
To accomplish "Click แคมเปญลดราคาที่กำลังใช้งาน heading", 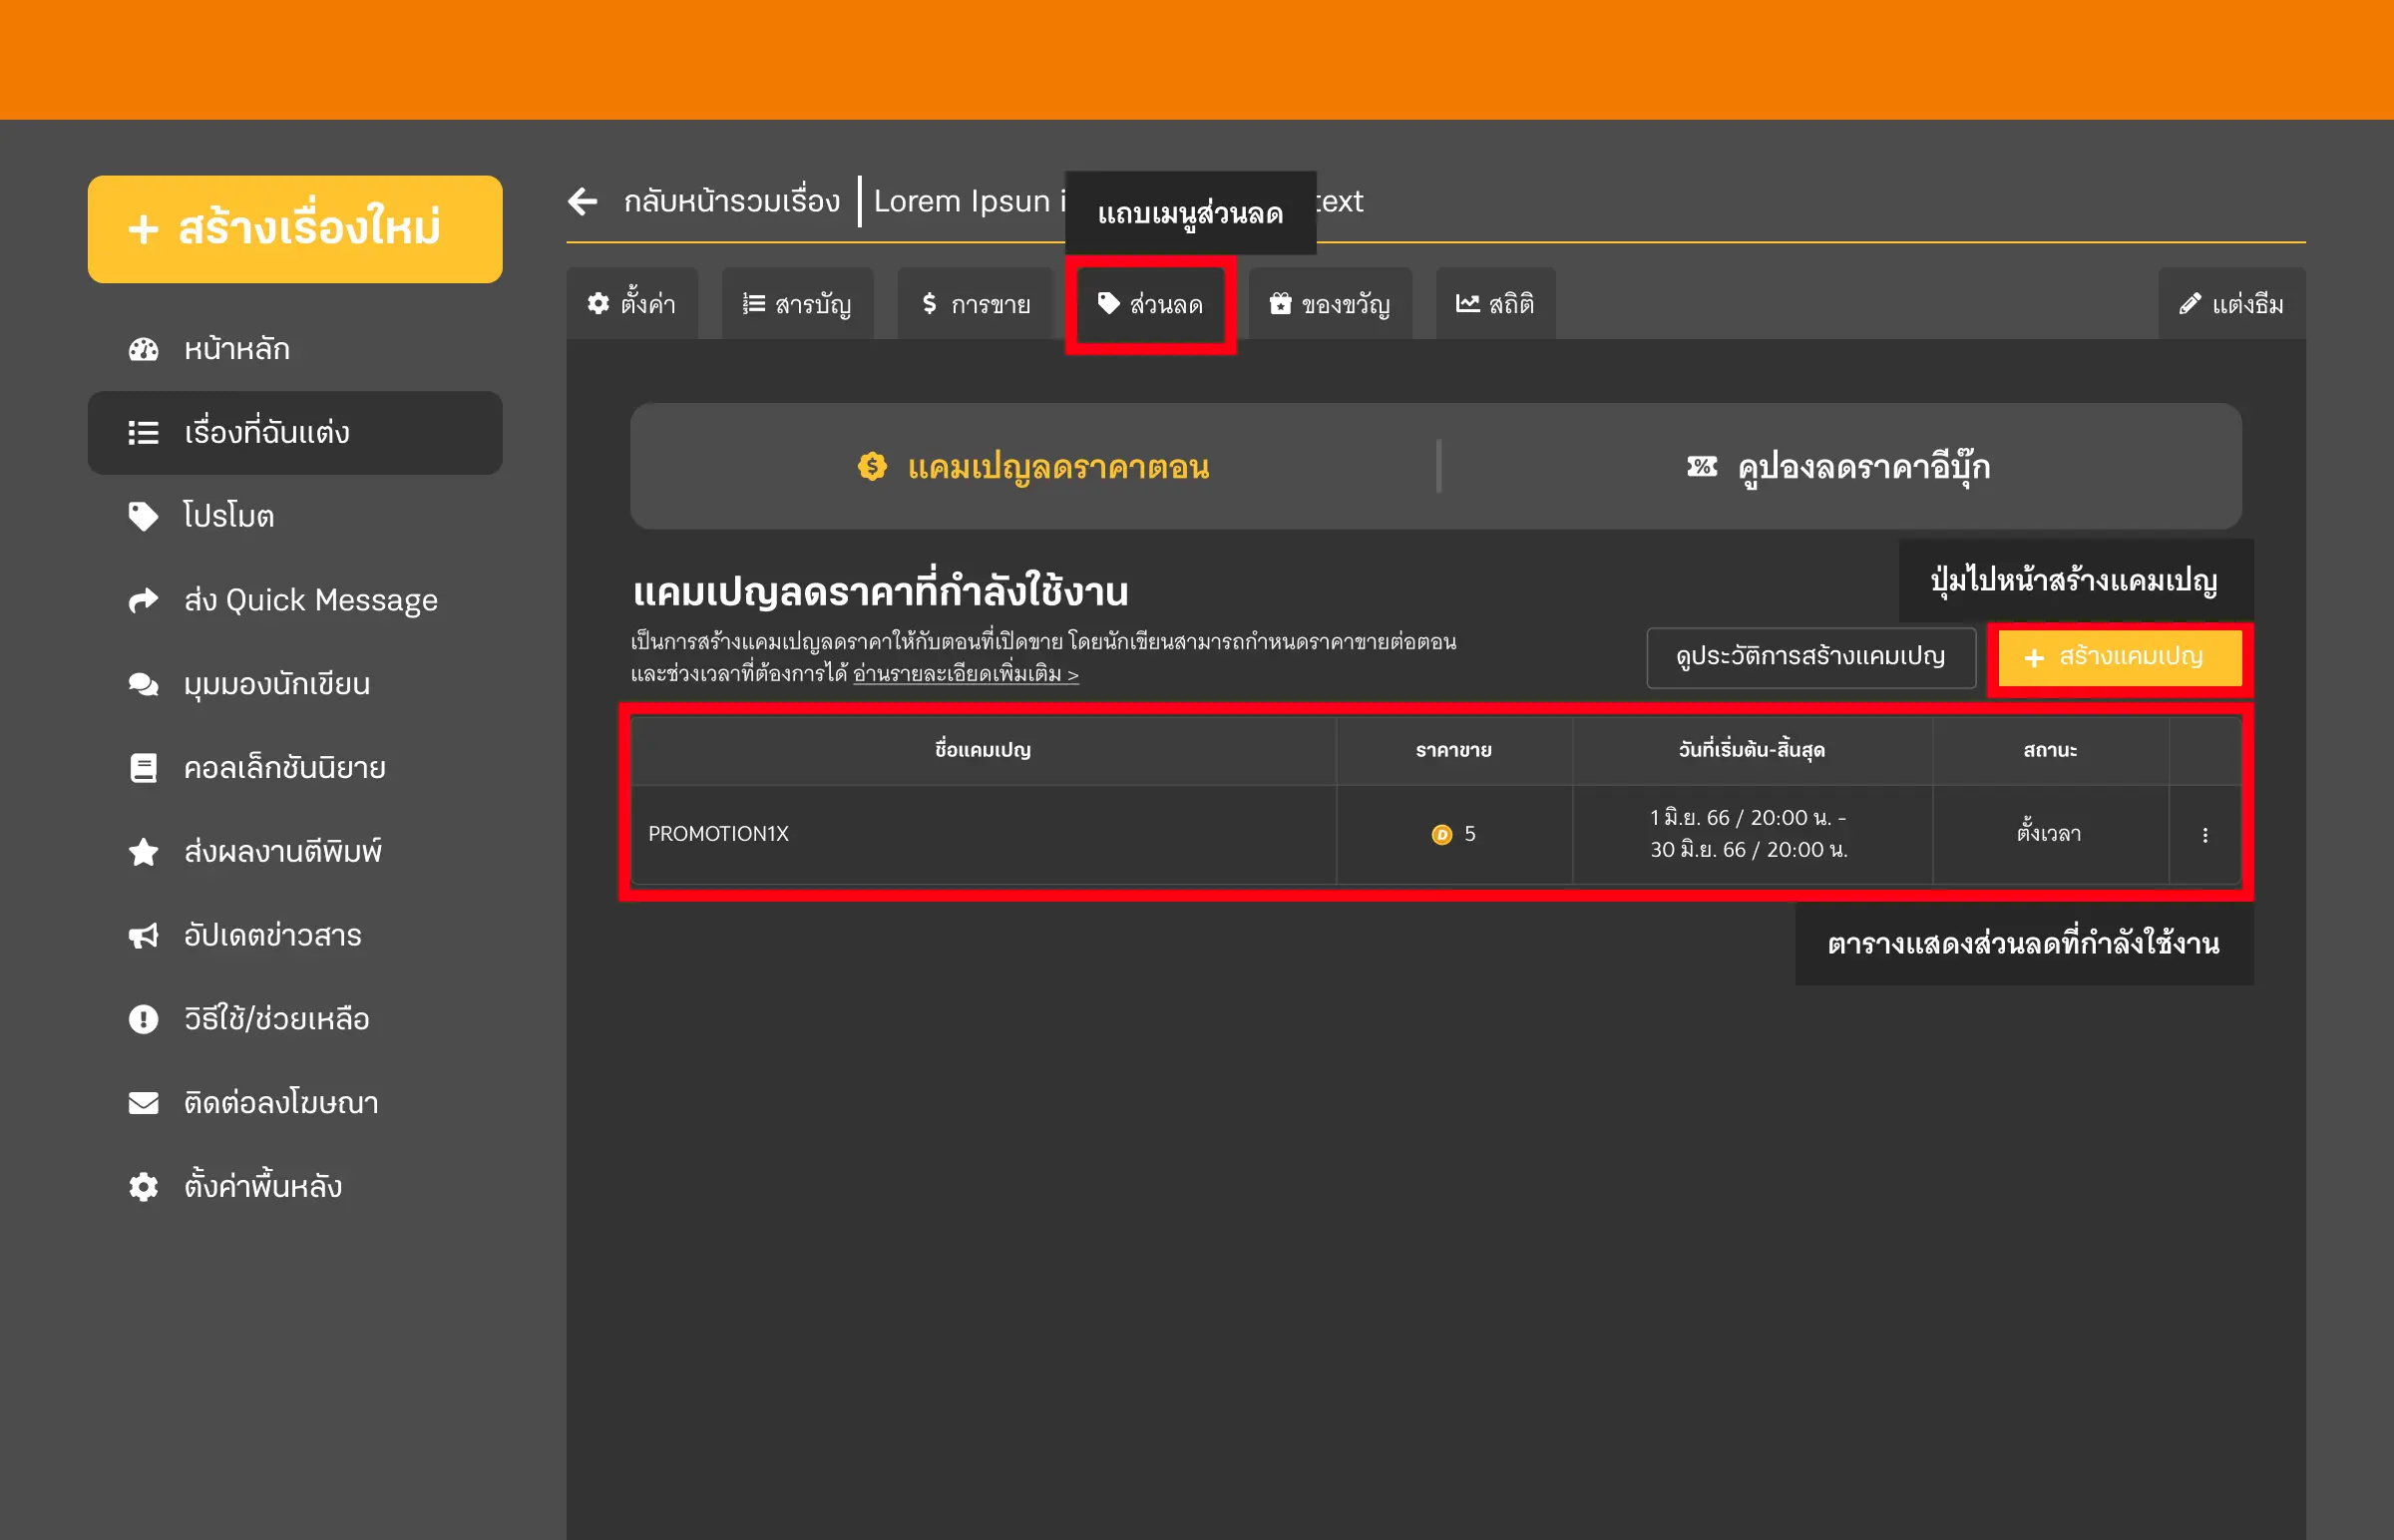I will 880,591.
